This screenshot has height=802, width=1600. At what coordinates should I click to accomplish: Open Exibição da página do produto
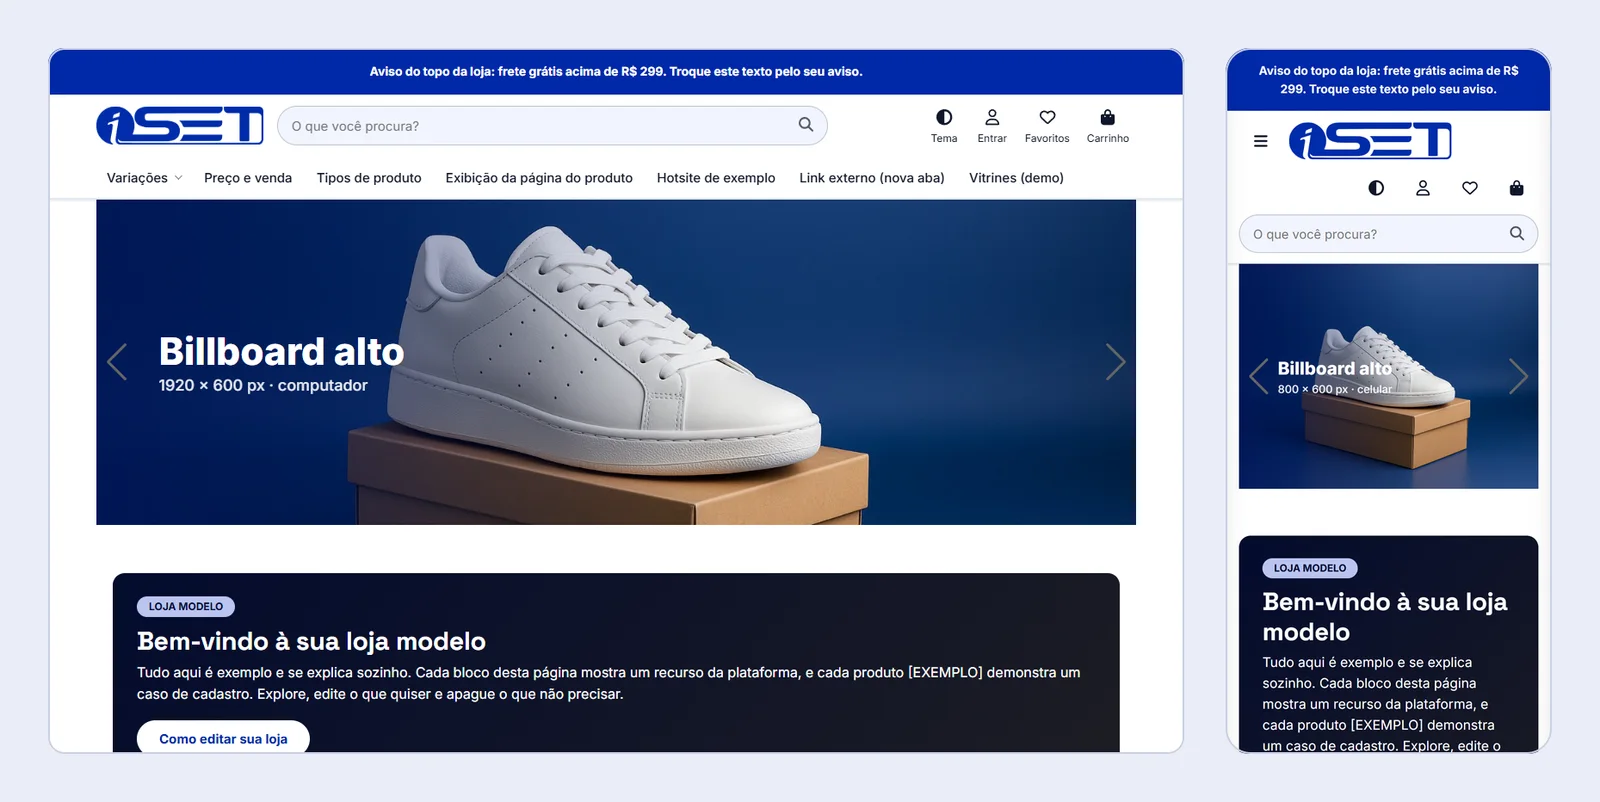539,178
